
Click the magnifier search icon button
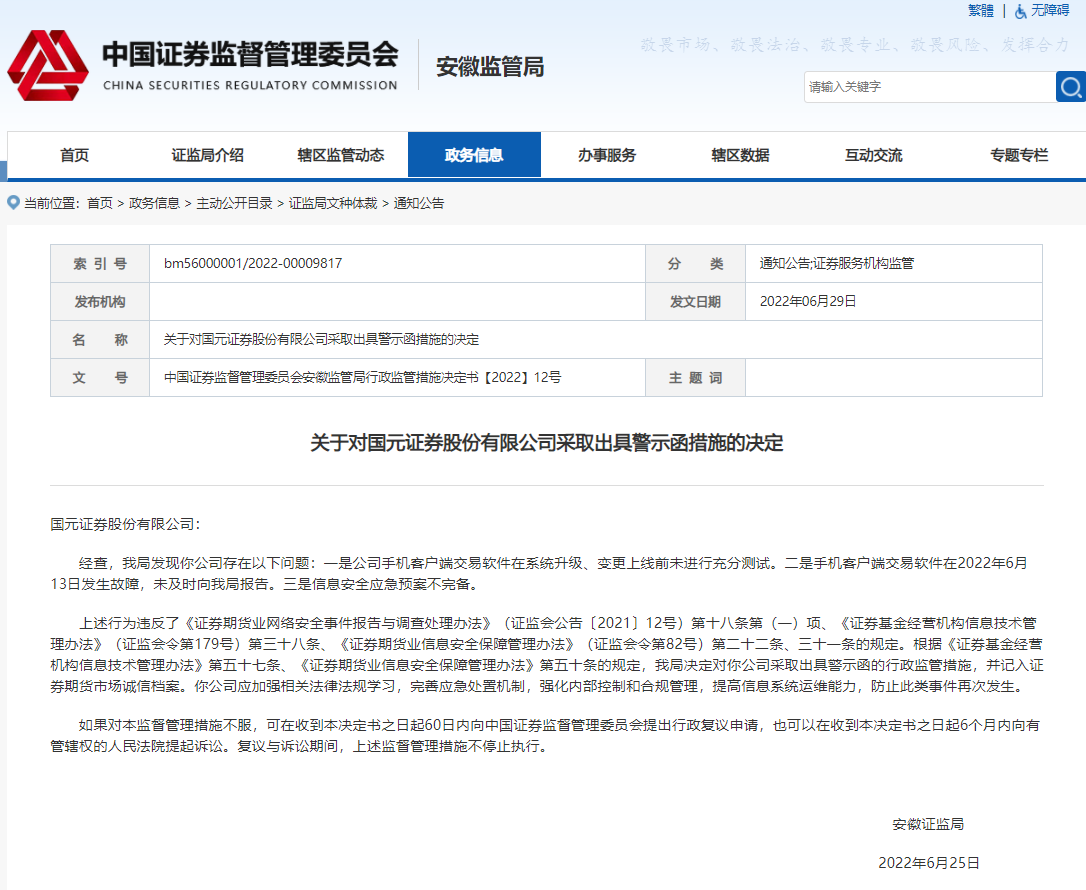[1070, 87]
